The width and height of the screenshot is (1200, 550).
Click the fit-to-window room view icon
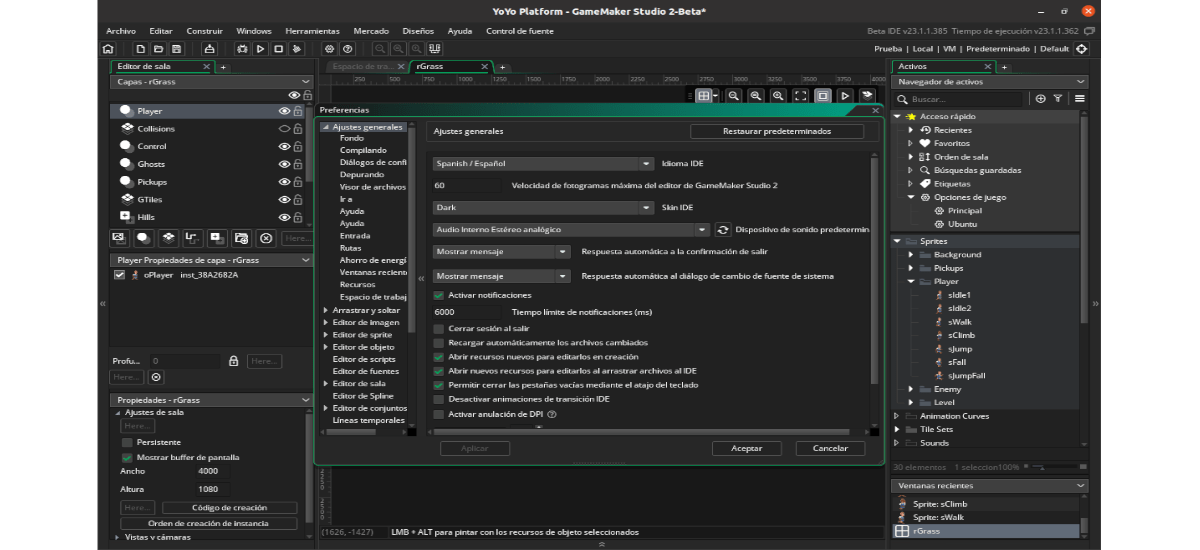[800, 96]
